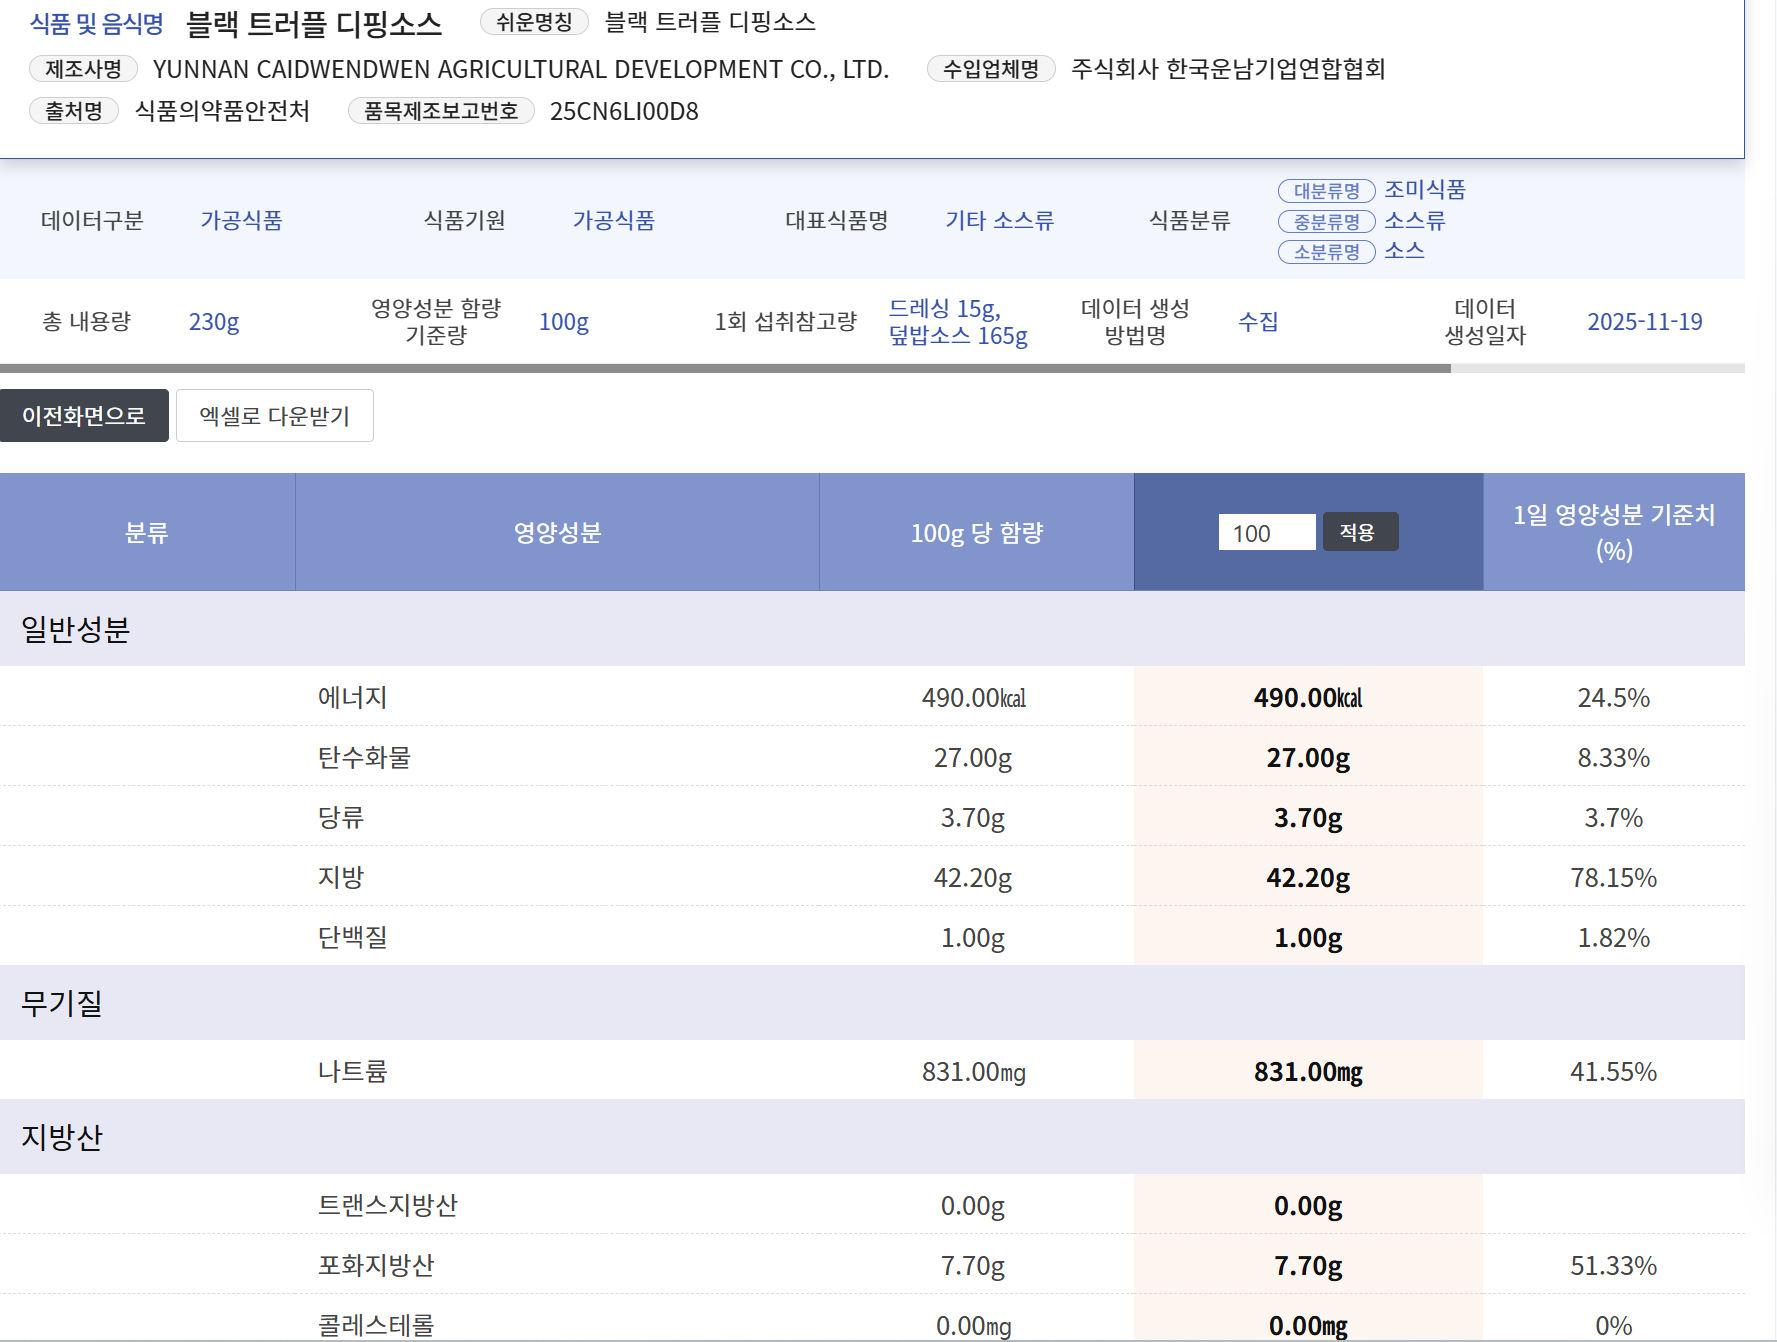This screenshot has width=1777, height=1342.
Task: Click the 쉬운명칭 label badge
Action: point(534,22)
